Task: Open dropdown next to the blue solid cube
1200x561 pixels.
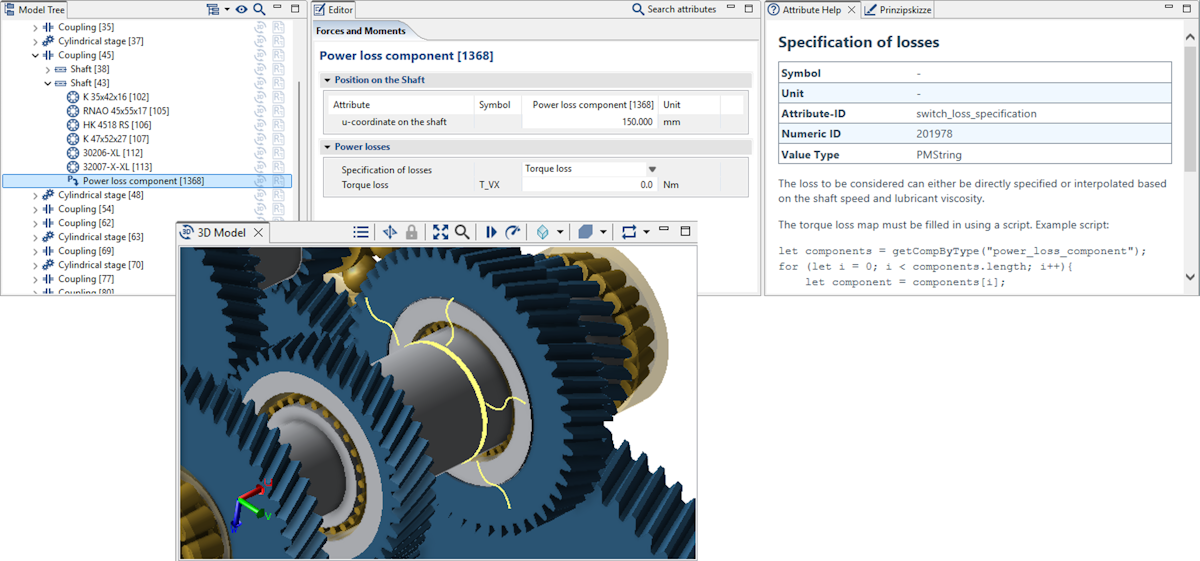Action: (604, 232)
